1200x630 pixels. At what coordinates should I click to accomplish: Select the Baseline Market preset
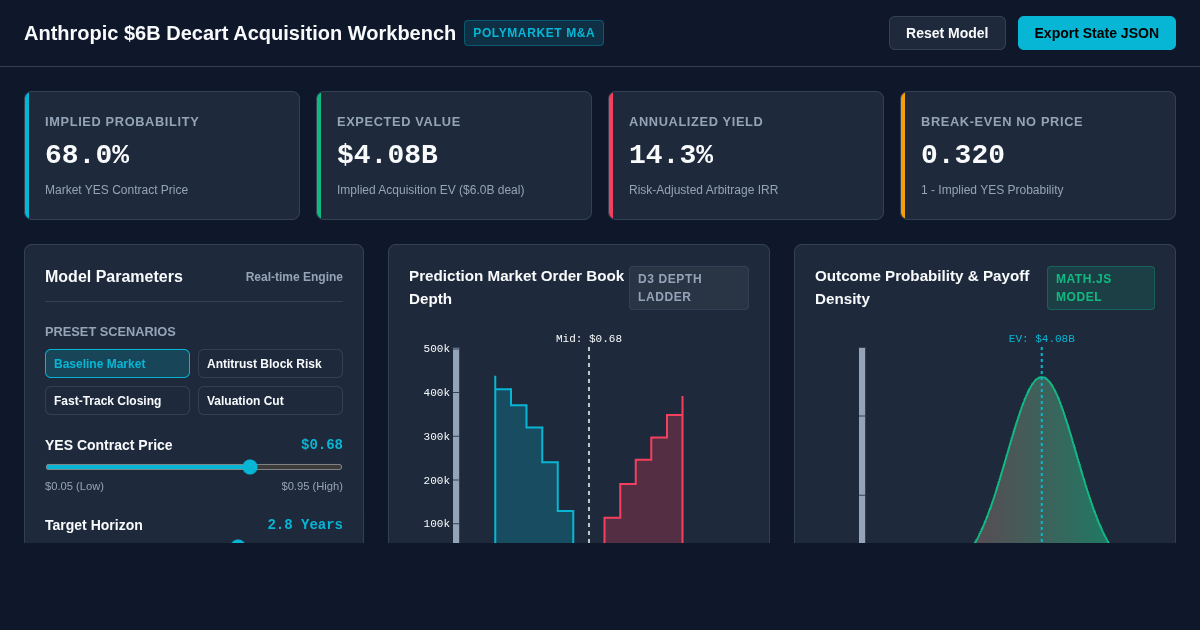[117, 364]
